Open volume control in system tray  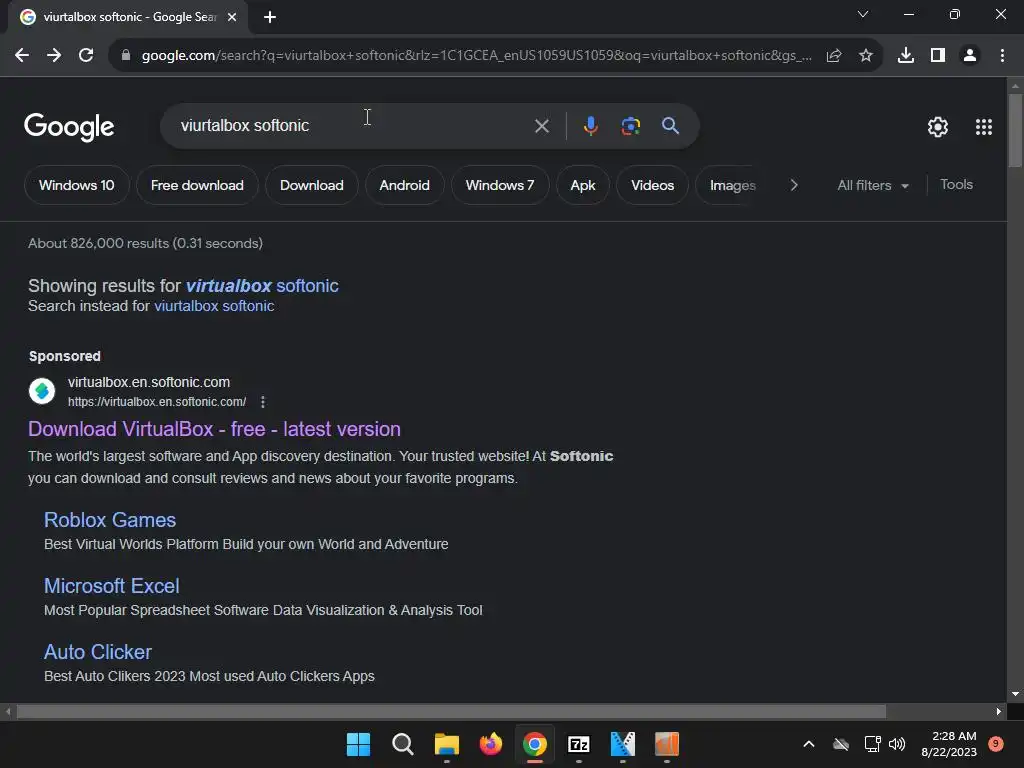point(897,744)
